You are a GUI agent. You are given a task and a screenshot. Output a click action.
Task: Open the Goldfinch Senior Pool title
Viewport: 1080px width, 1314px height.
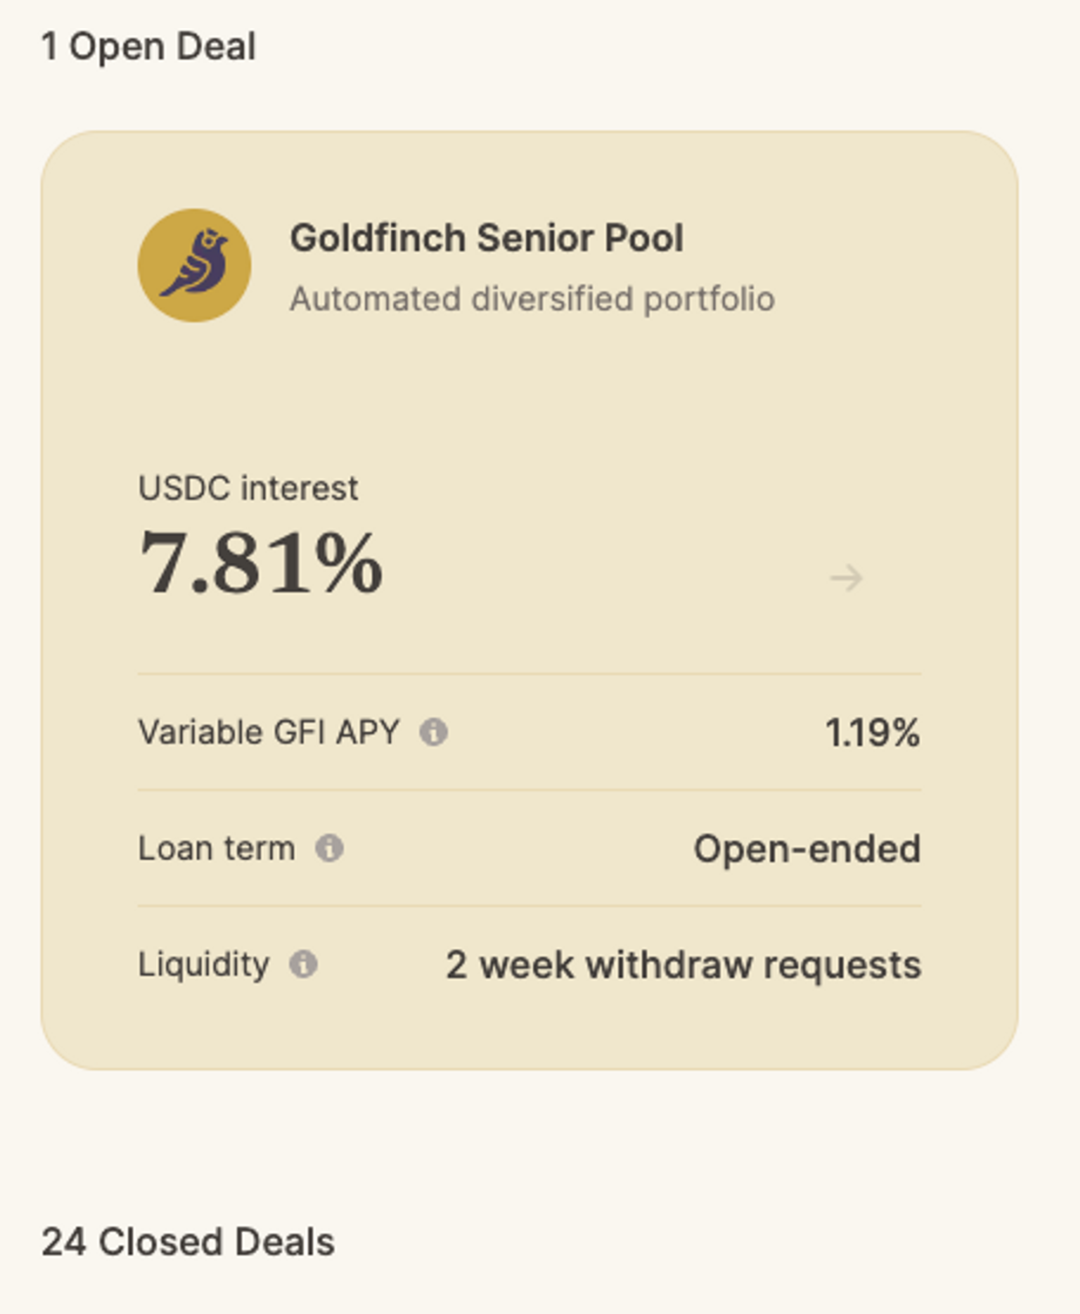(486, 238)
